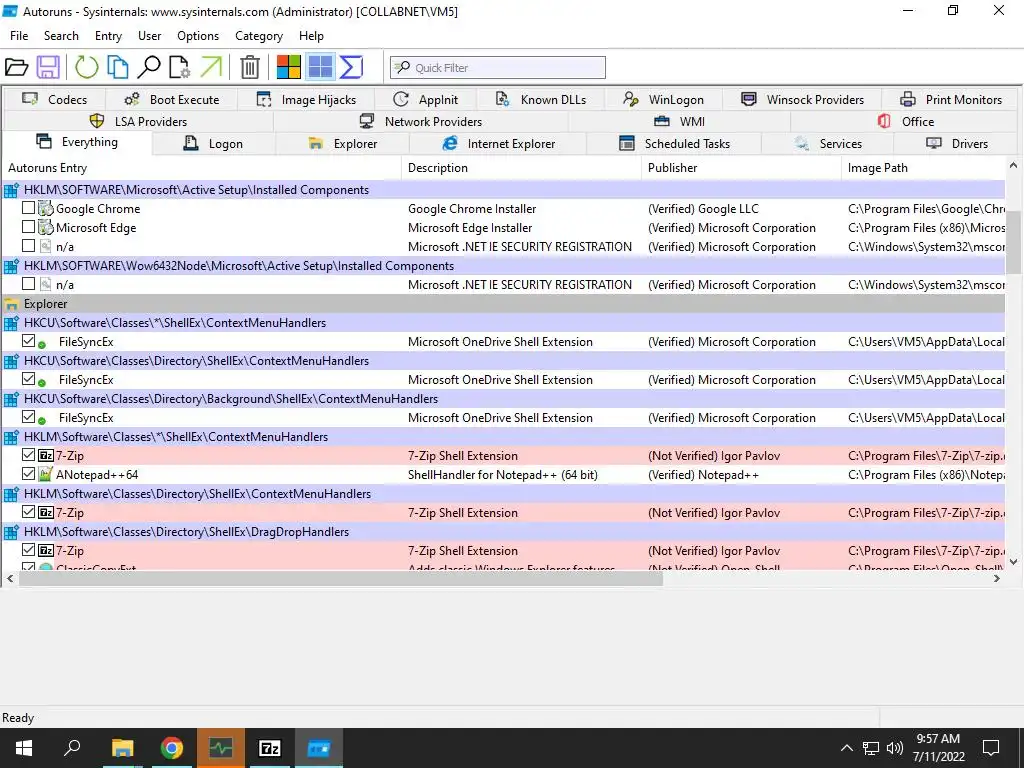This screenshot has width=1024, height=768.
Task: Click the Google Chrome entry icon
Action: (x=46, y=209)
